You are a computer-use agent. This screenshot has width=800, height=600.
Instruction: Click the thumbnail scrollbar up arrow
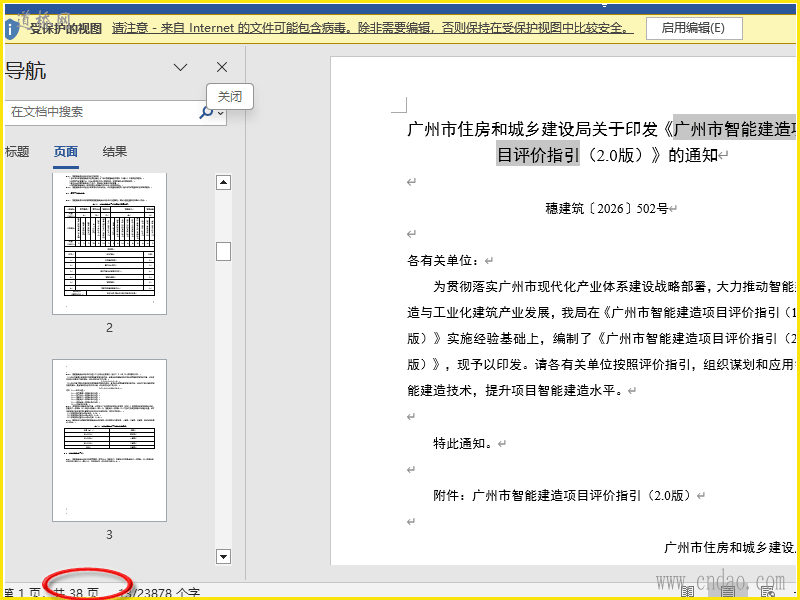223,182
